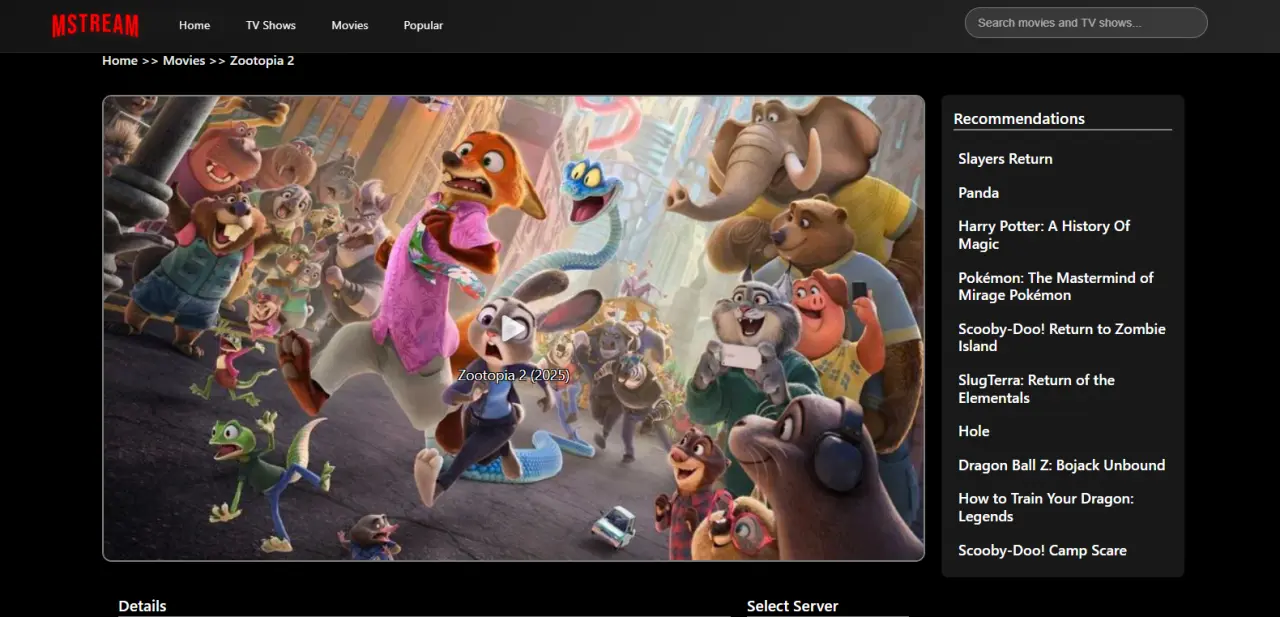Click the Recommendations heading
The height and width of the screenshot is (617, 1280).
pos(1019,119)
